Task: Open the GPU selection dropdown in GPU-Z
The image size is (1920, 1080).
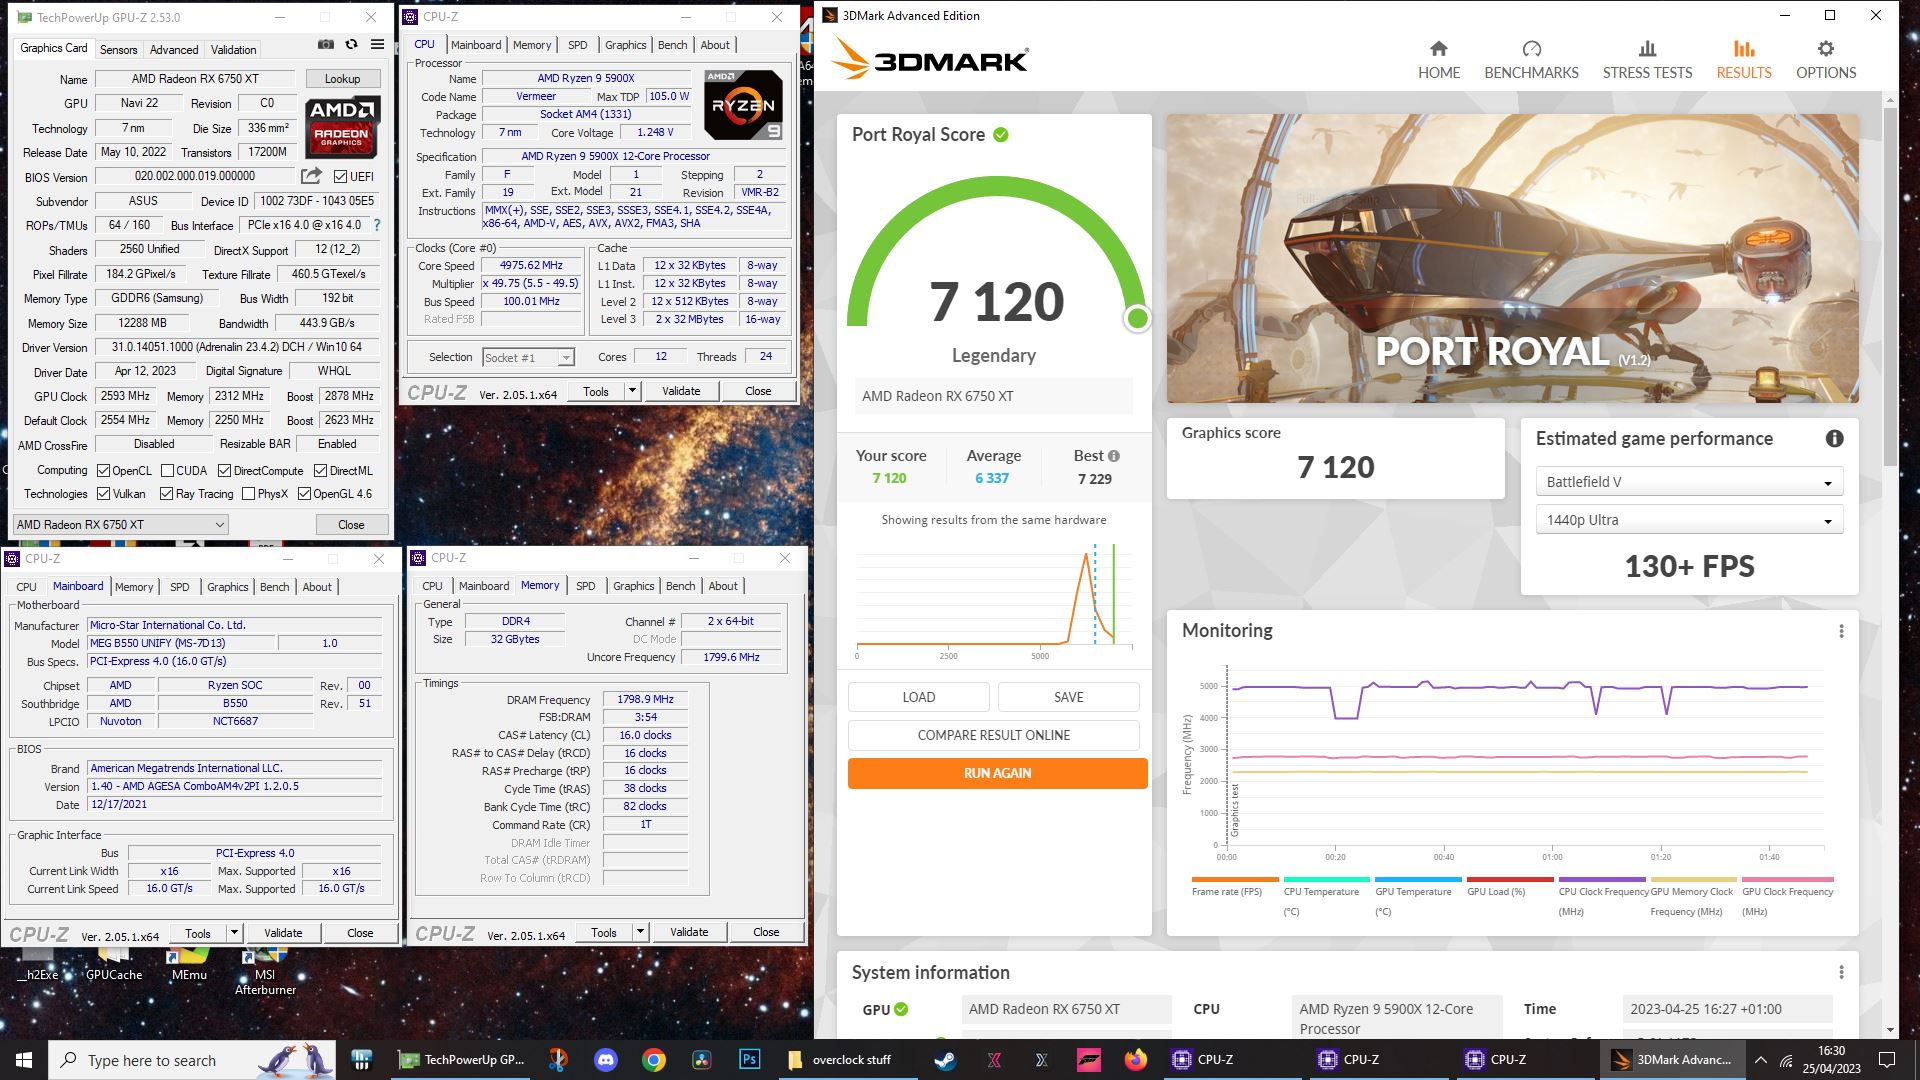Action: (120, 525)
